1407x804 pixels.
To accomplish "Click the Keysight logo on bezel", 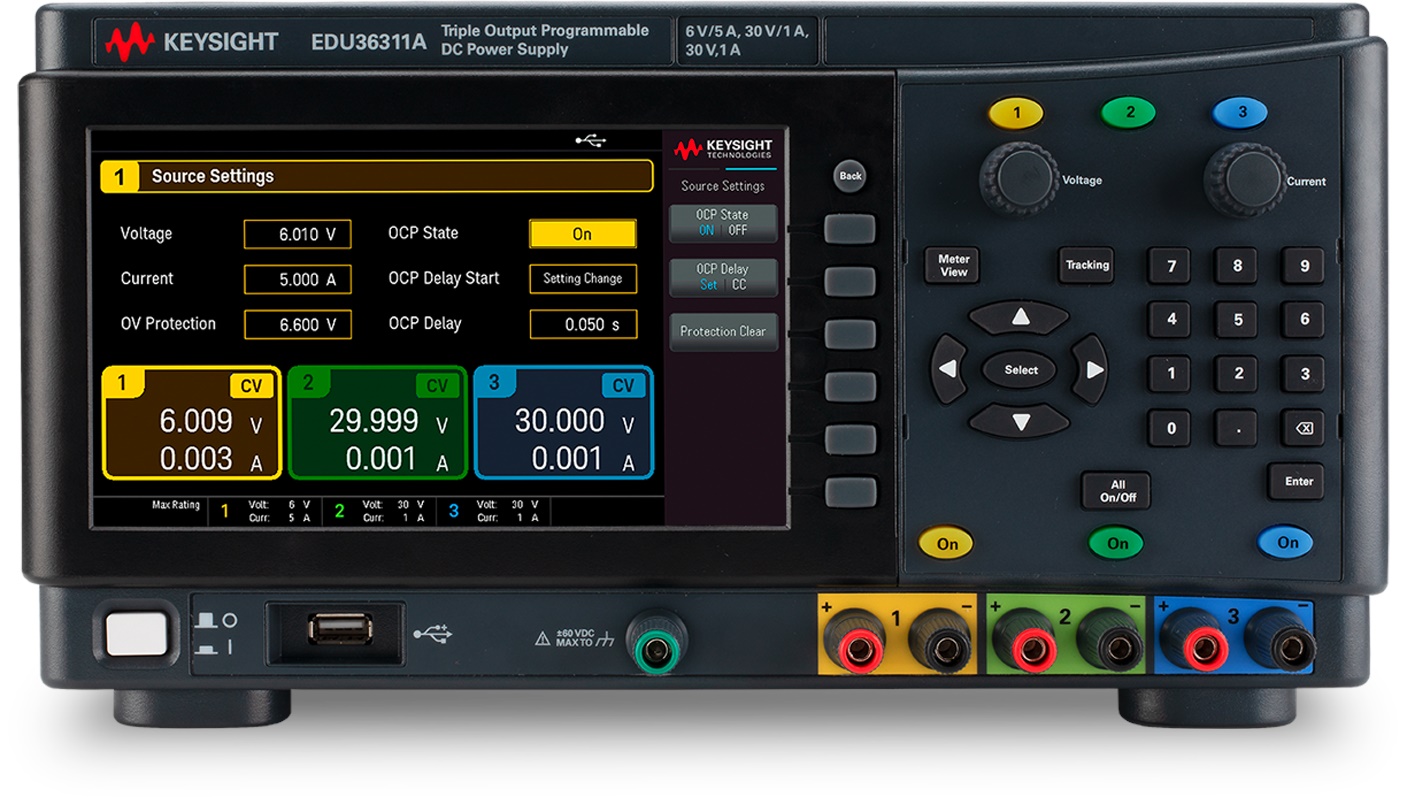I will click(x=192, y=41).
